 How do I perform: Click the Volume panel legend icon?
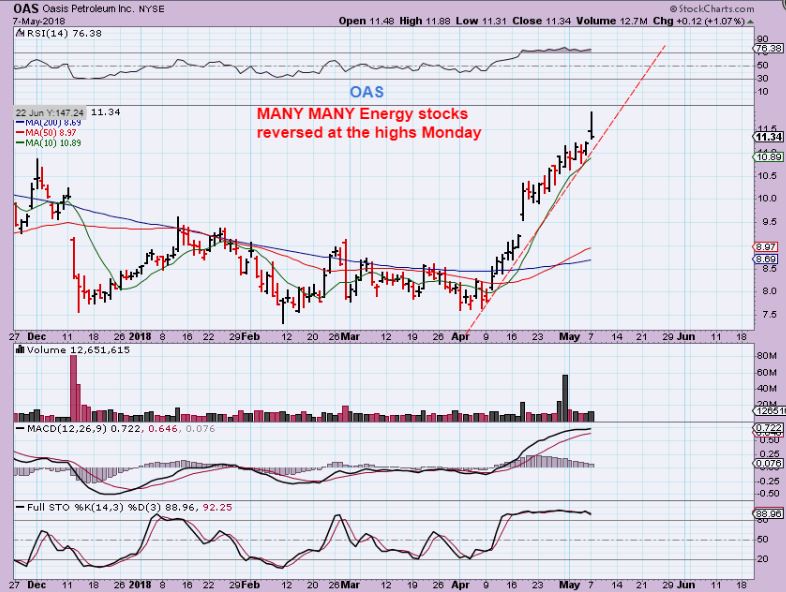[21, 349]
